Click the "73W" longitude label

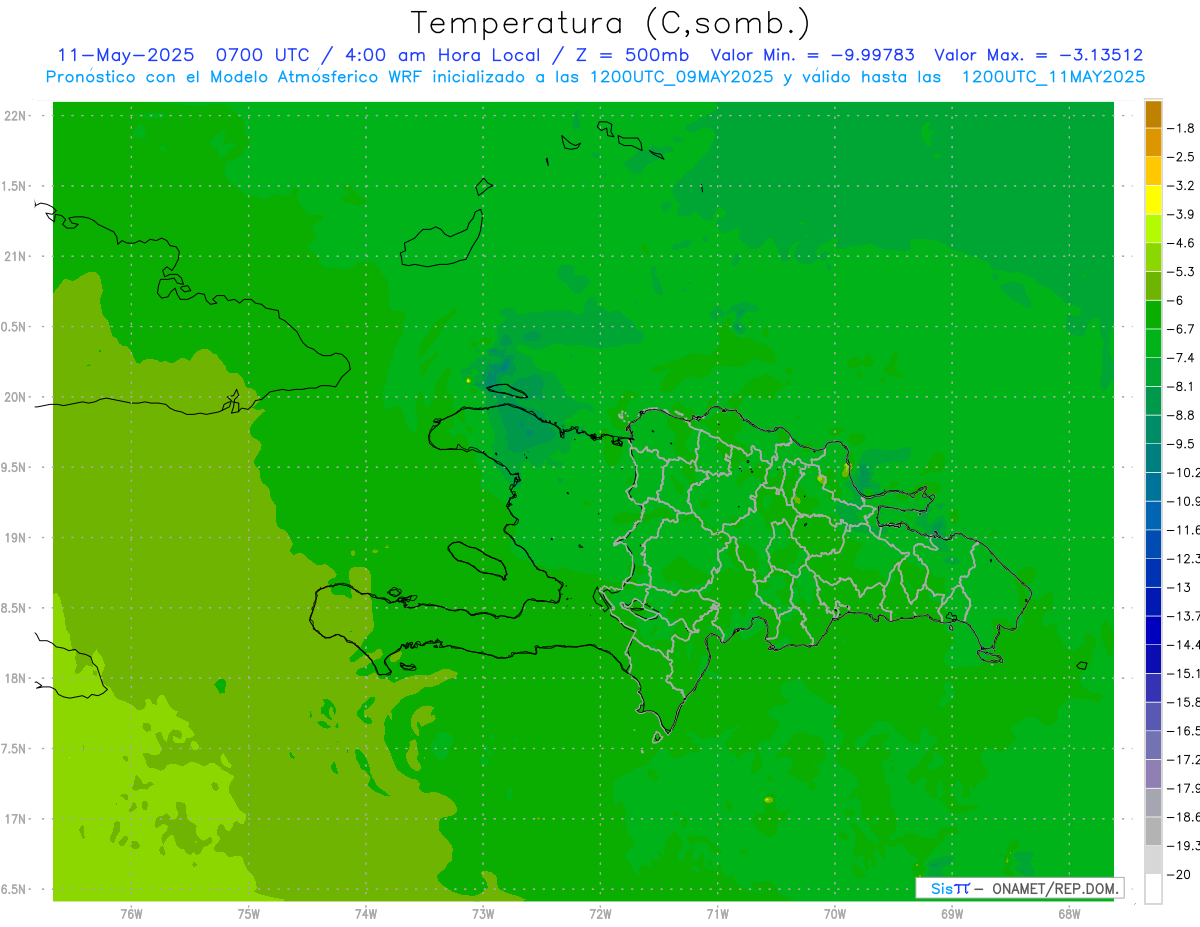coord(483,913)
